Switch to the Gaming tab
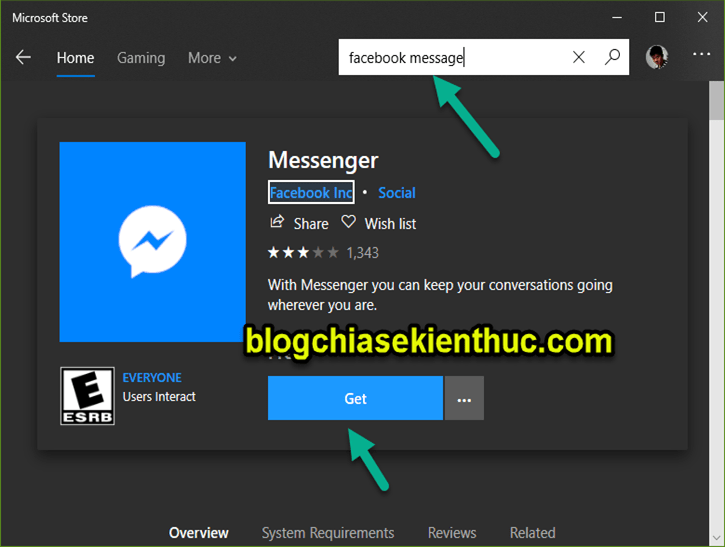 point(141,58)
